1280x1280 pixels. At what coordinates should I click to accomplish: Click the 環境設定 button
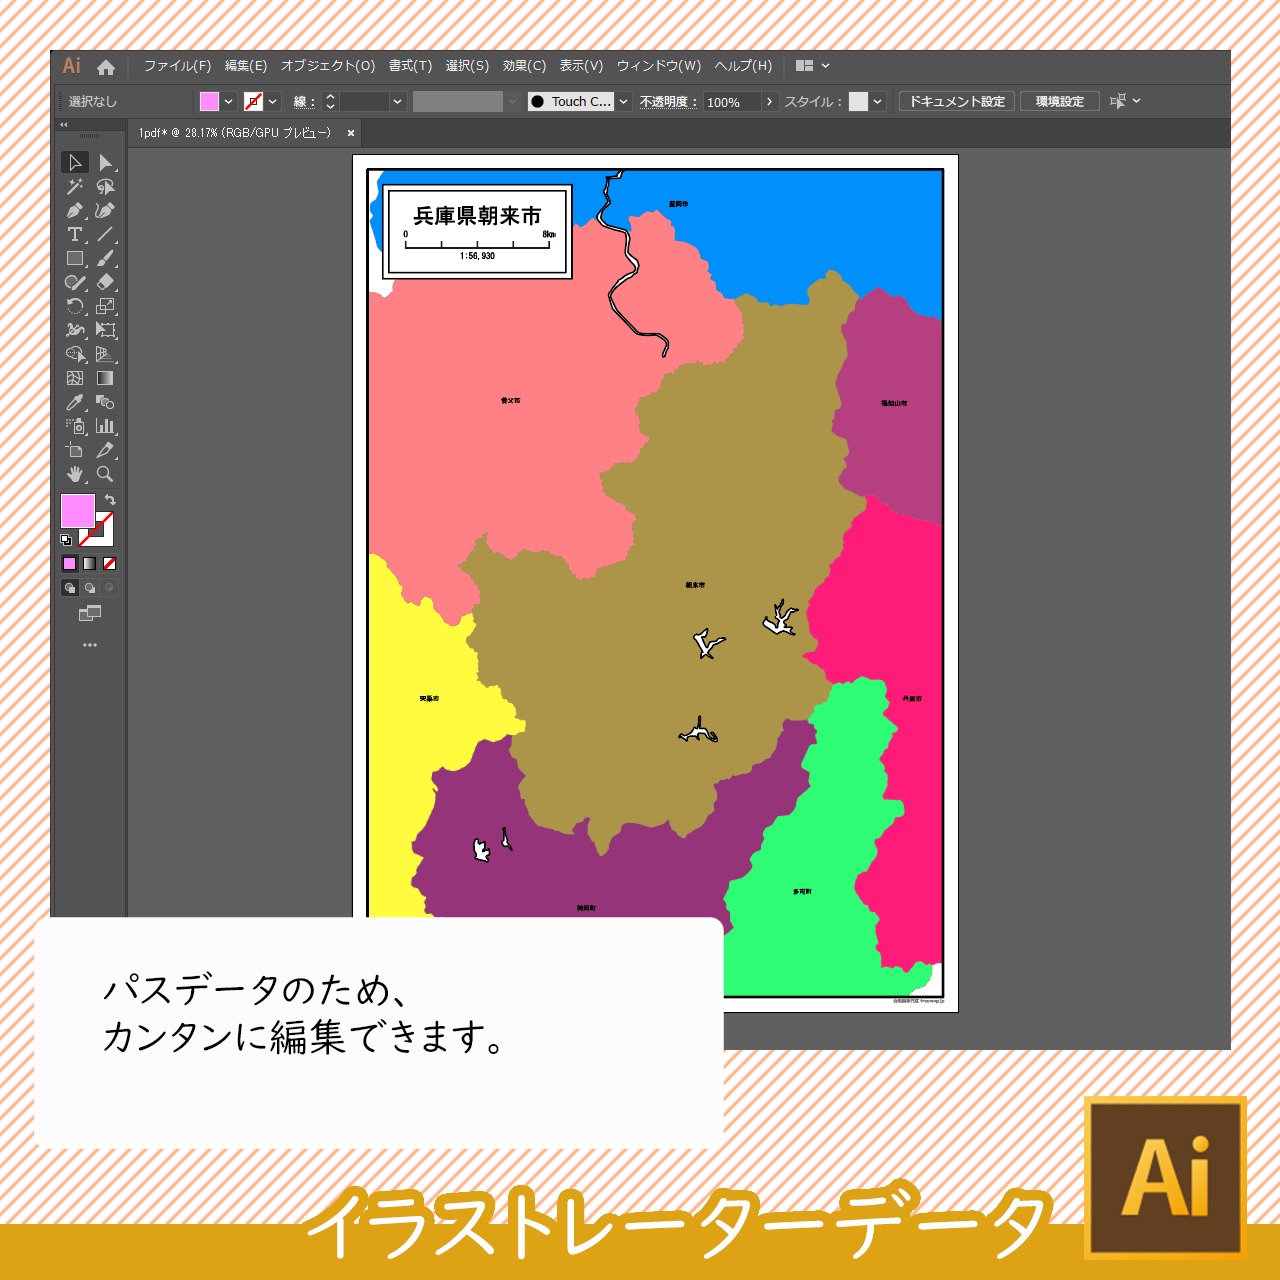[x=1060, y=101]
